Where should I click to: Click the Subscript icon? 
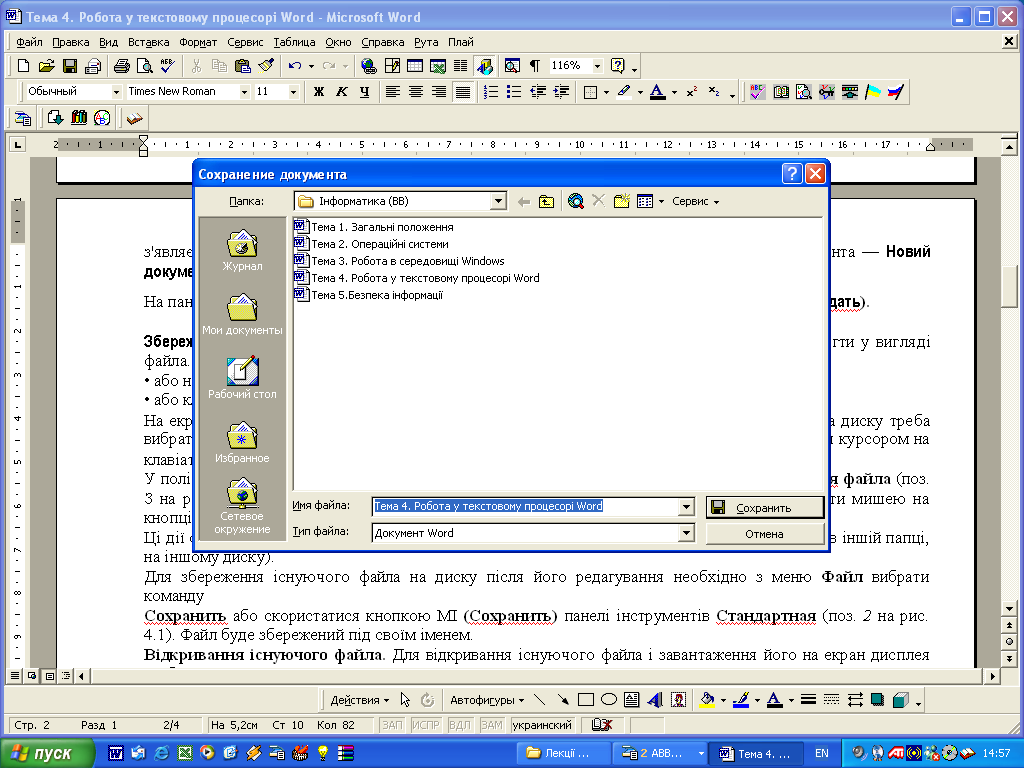(714, 92)
